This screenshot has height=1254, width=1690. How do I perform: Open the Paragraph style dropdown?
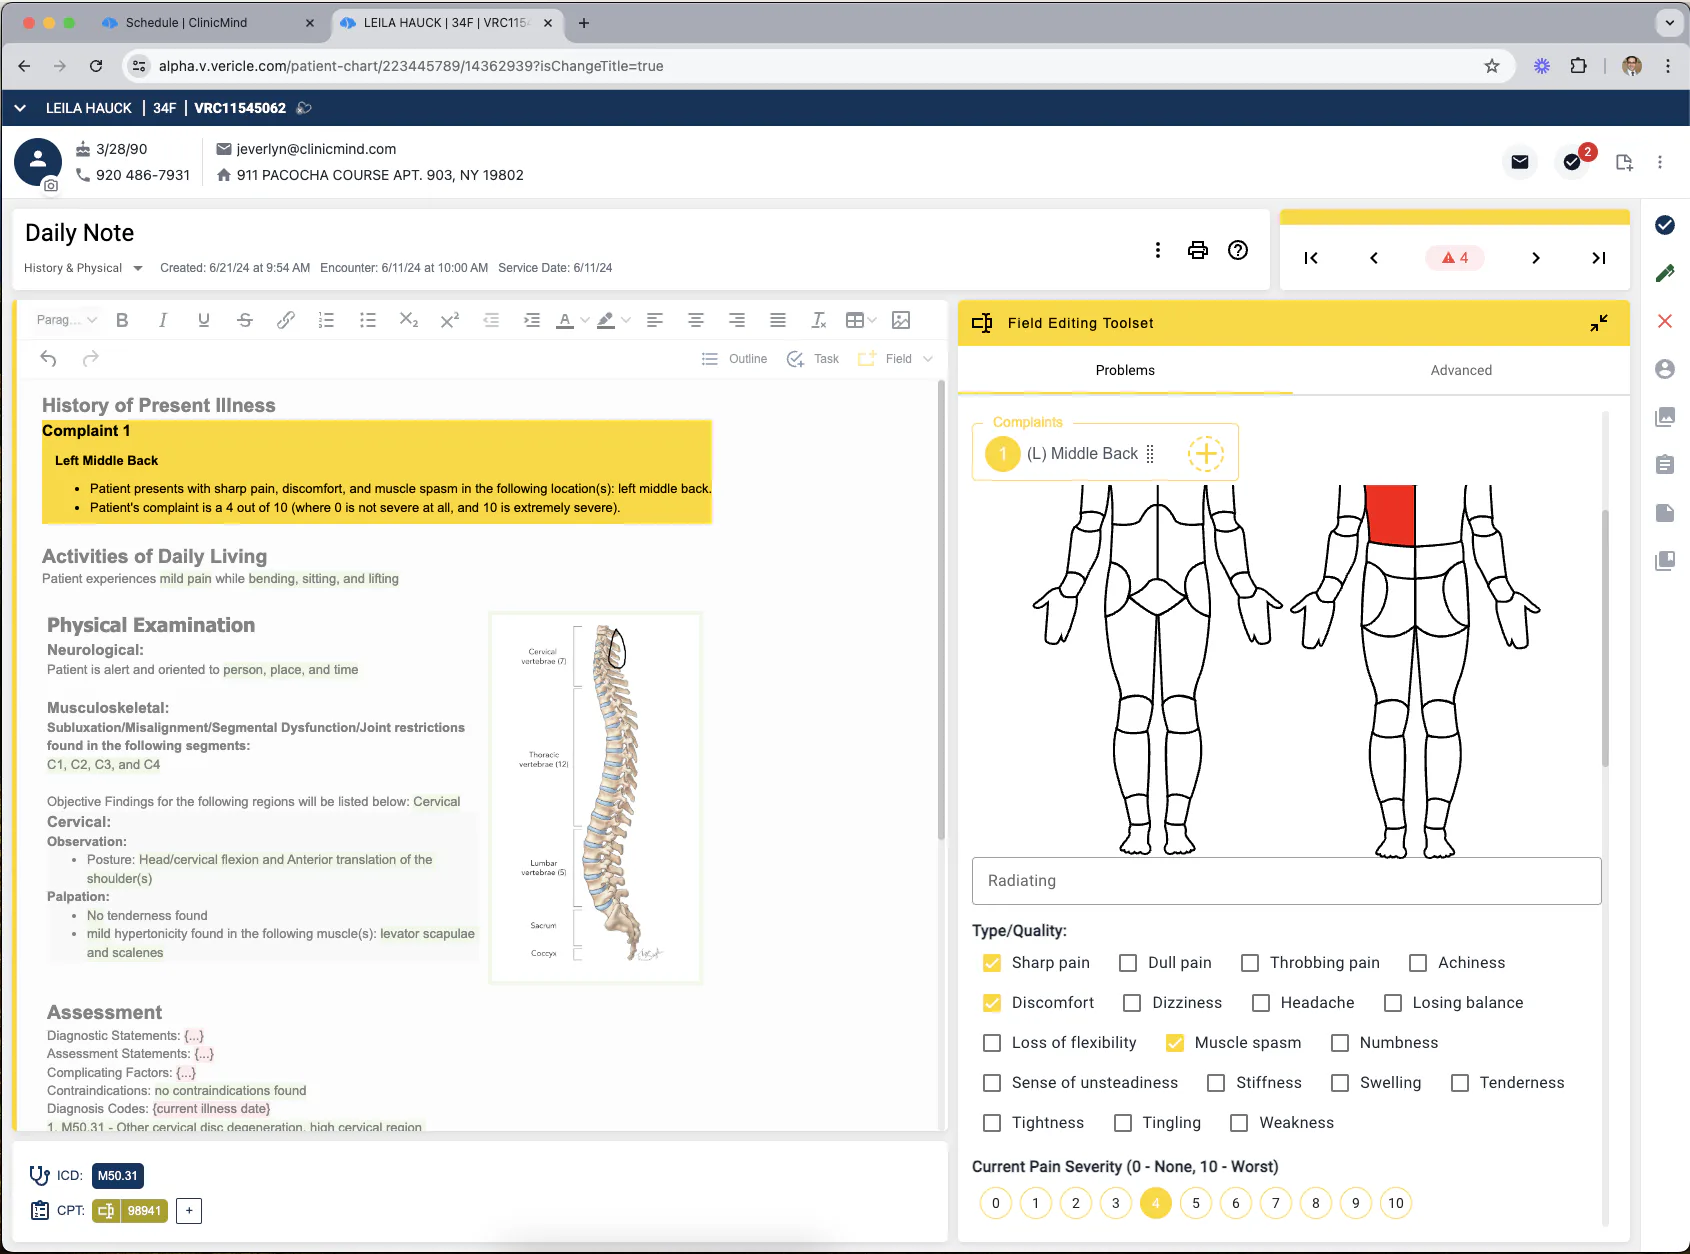coord(66,320)
